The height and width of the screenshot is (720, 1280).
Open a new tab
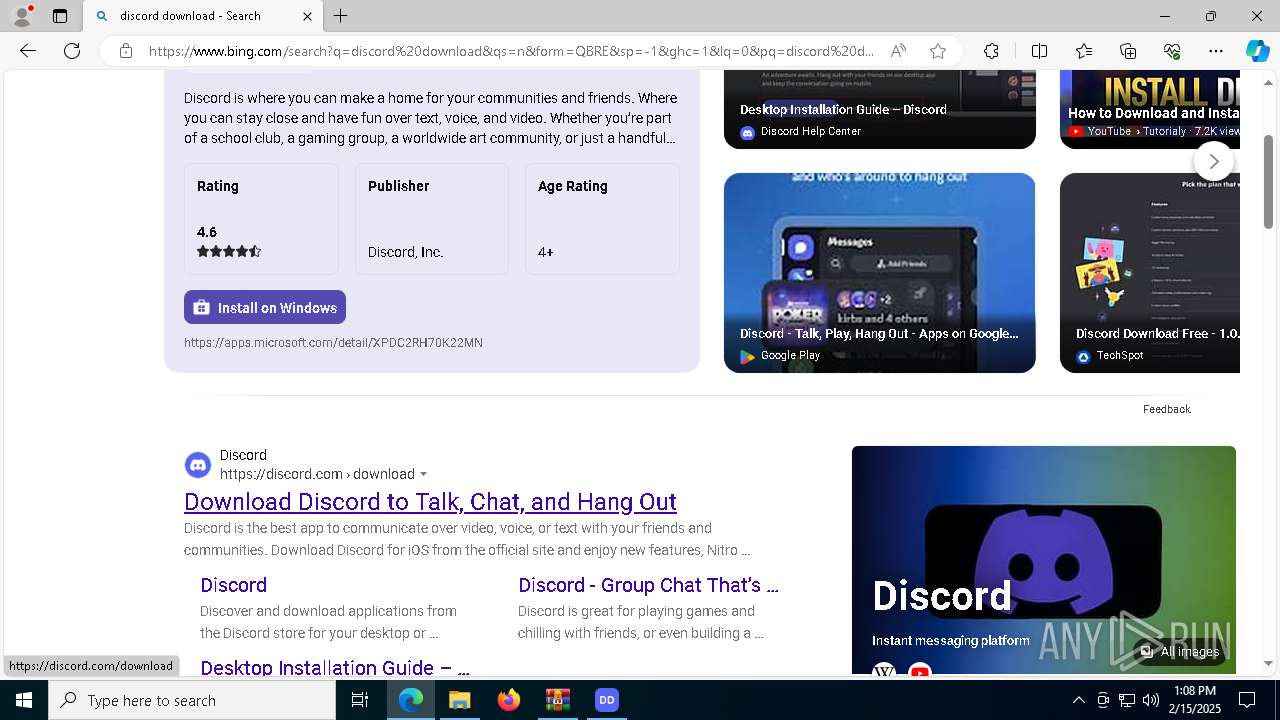pos(340,16)
